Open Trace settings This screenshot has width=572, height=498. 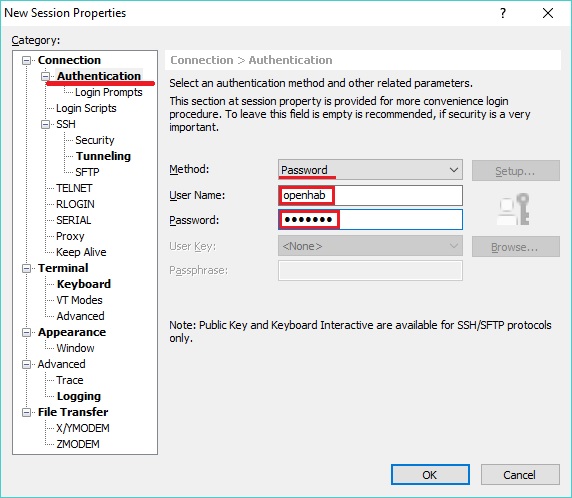[70, 380]
